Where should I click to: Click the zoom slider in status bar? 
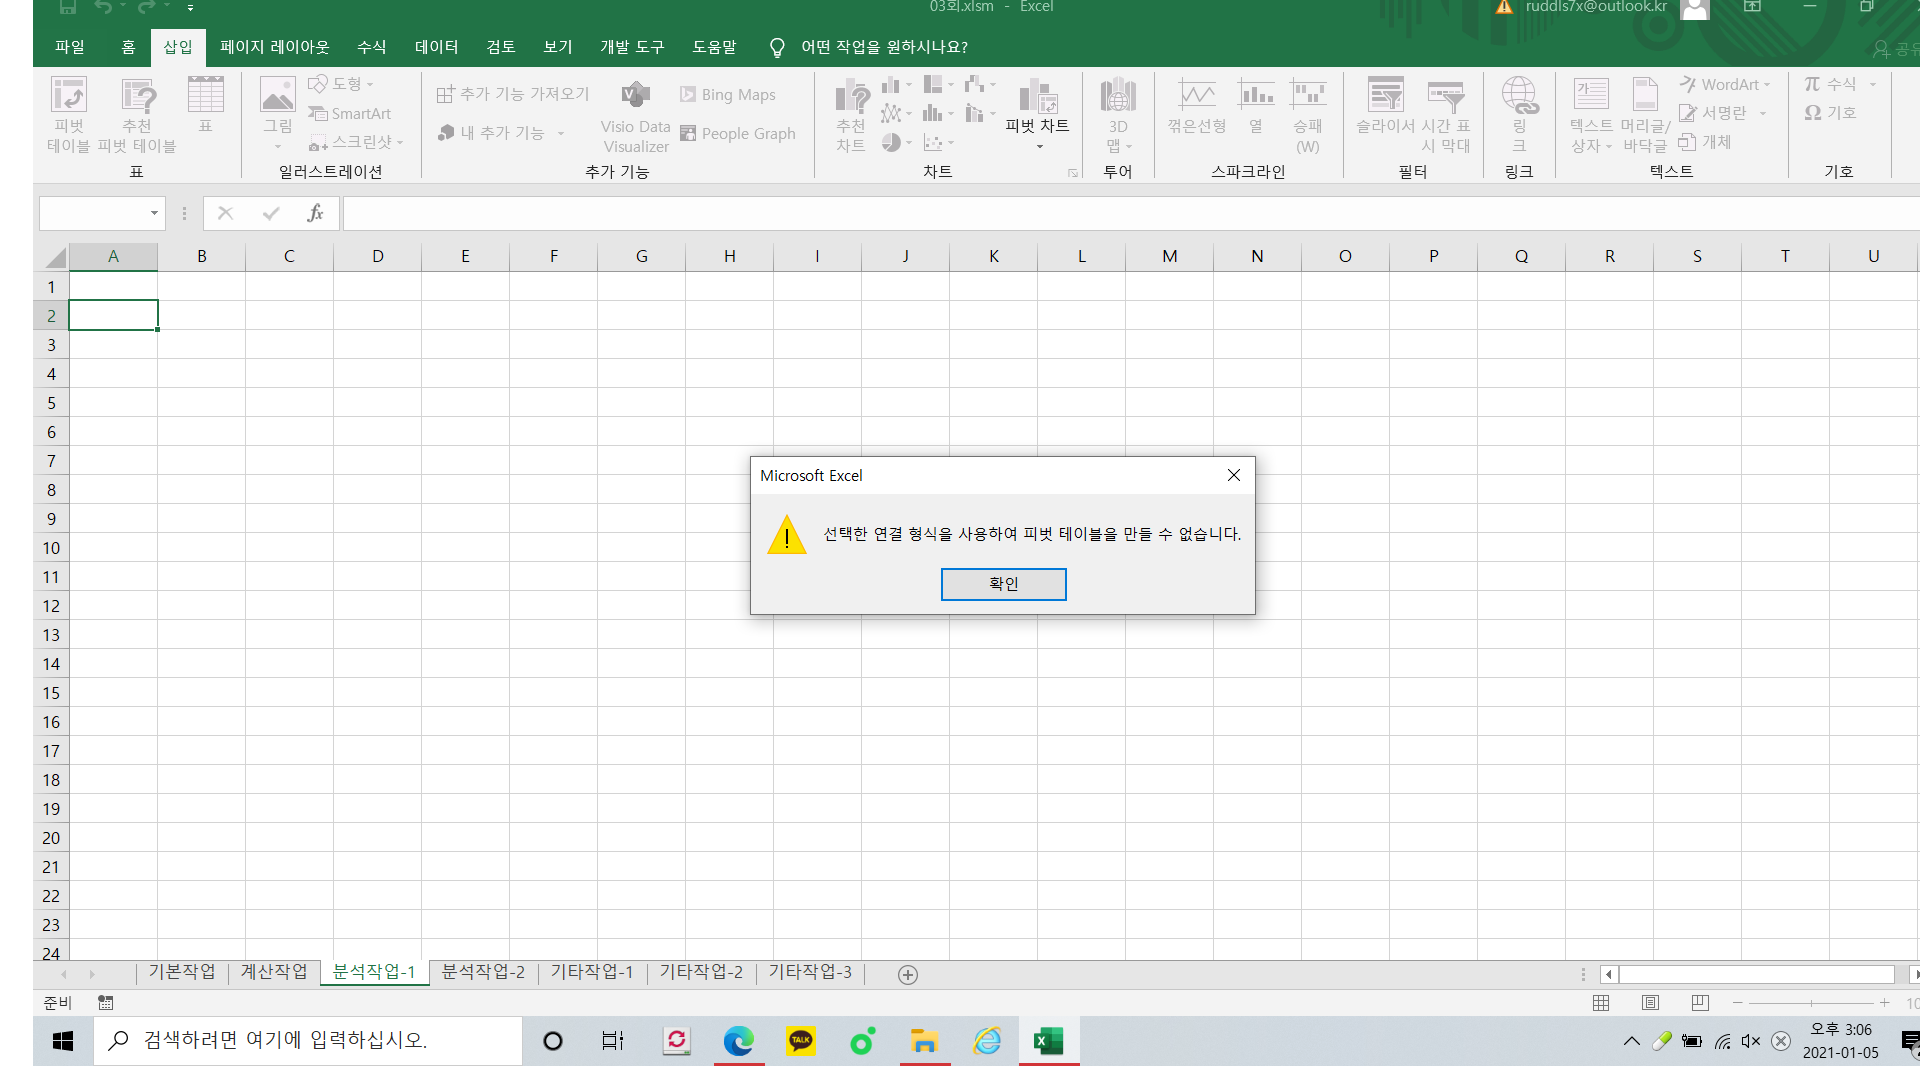point(1811,1002)
